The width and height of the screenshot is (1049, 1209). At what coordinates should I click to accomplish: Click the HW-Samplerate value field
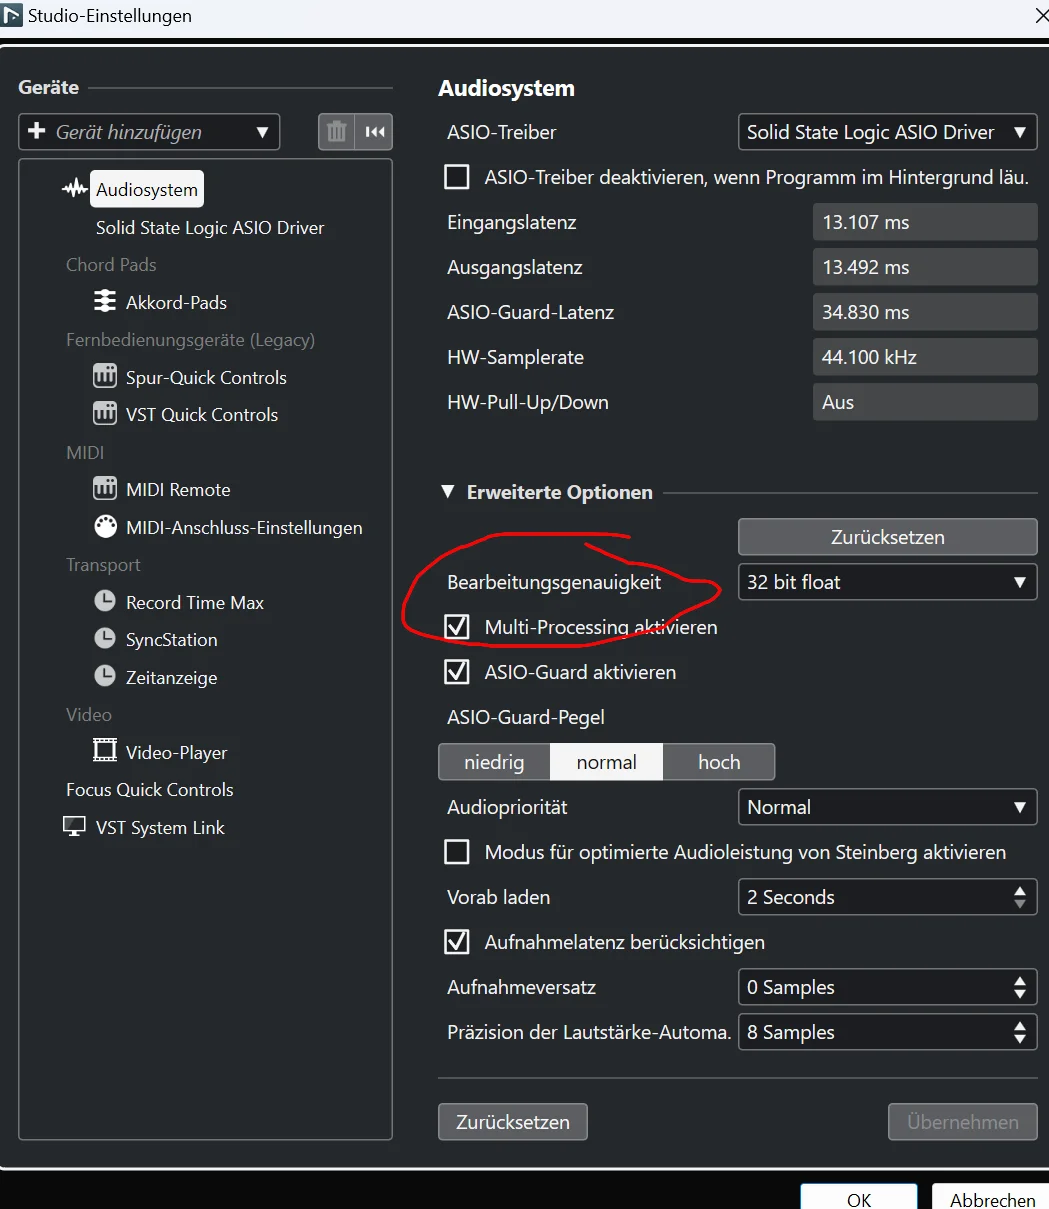[x=925, y=357]
